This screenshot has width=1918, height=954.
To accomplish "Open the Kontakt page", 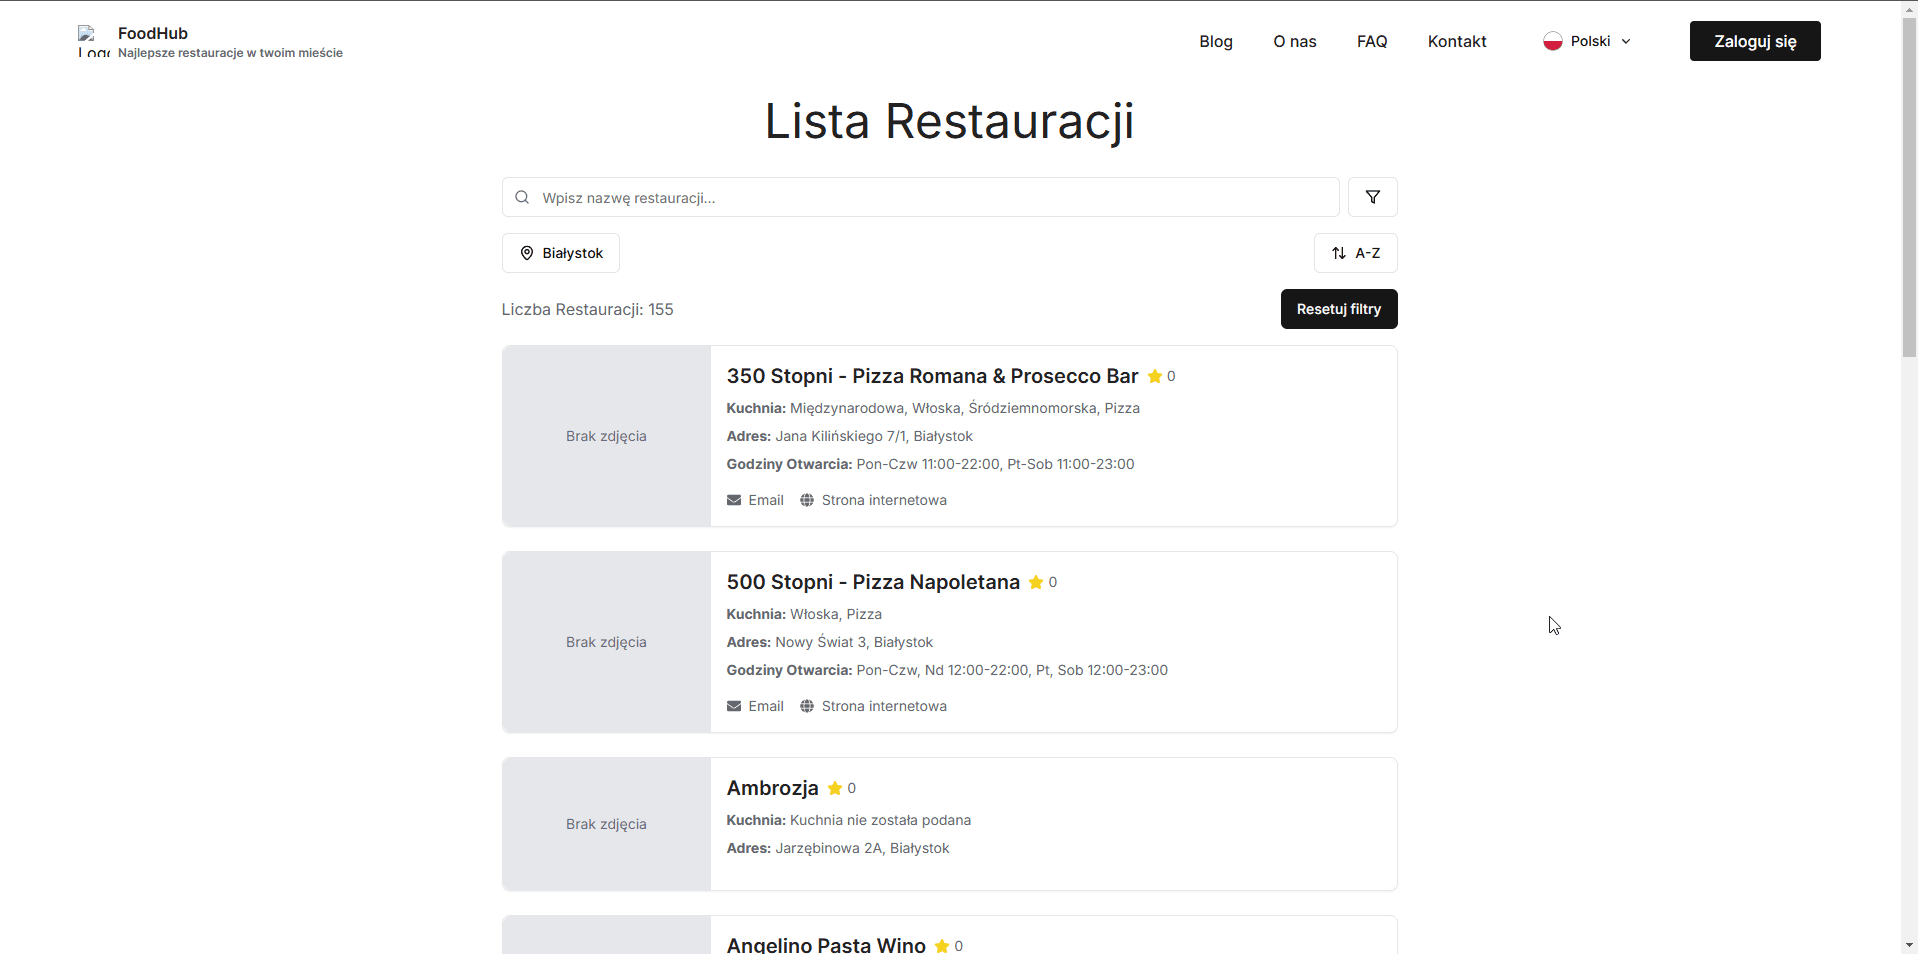I will (x=1456, y=41).
